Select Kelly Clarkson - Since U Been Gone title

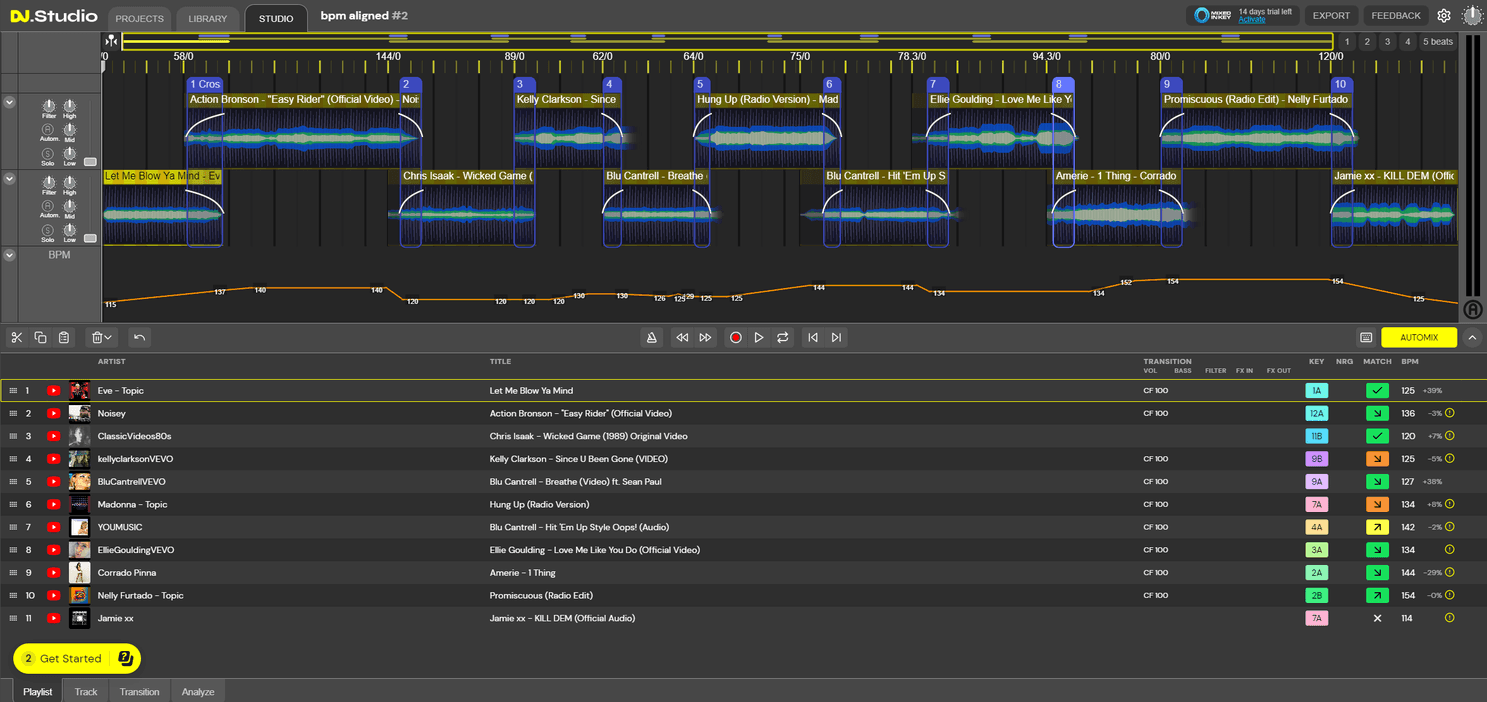(578, 459)
